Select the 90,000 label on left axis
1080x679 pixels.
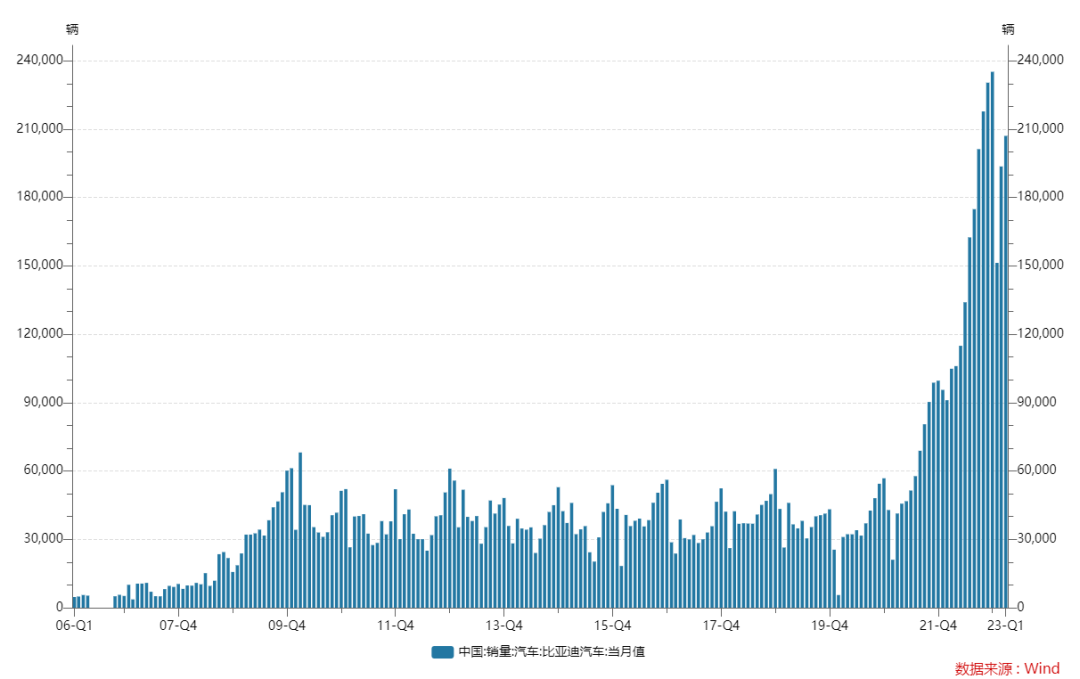tap(44, 403)
